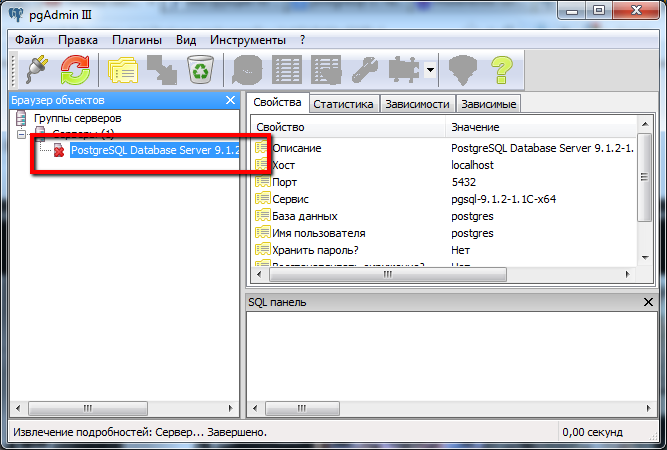Click SQL panel scroll right arrow
Viewport: 667px width, 450px height.
[649, 408]
